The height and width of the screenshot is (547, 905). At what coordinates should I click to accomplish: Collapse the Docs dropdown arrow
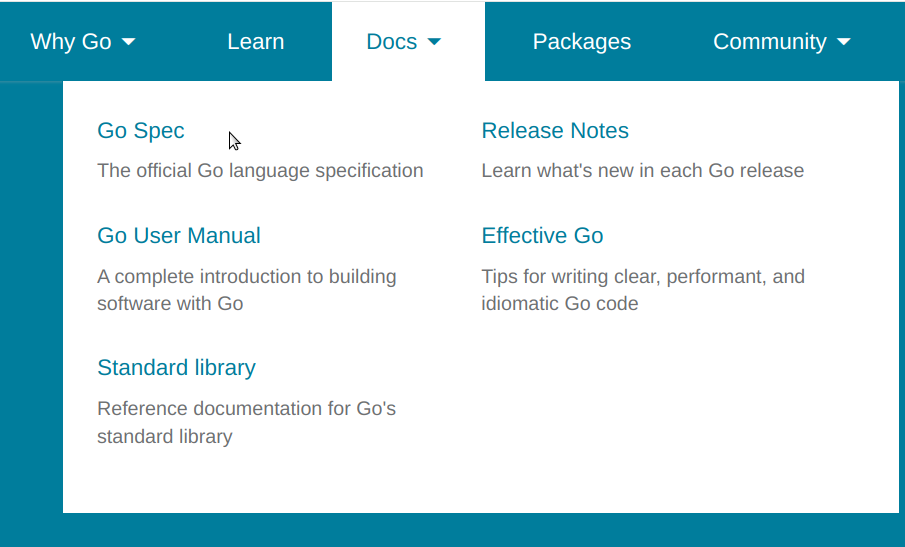[x=434, y=42]
